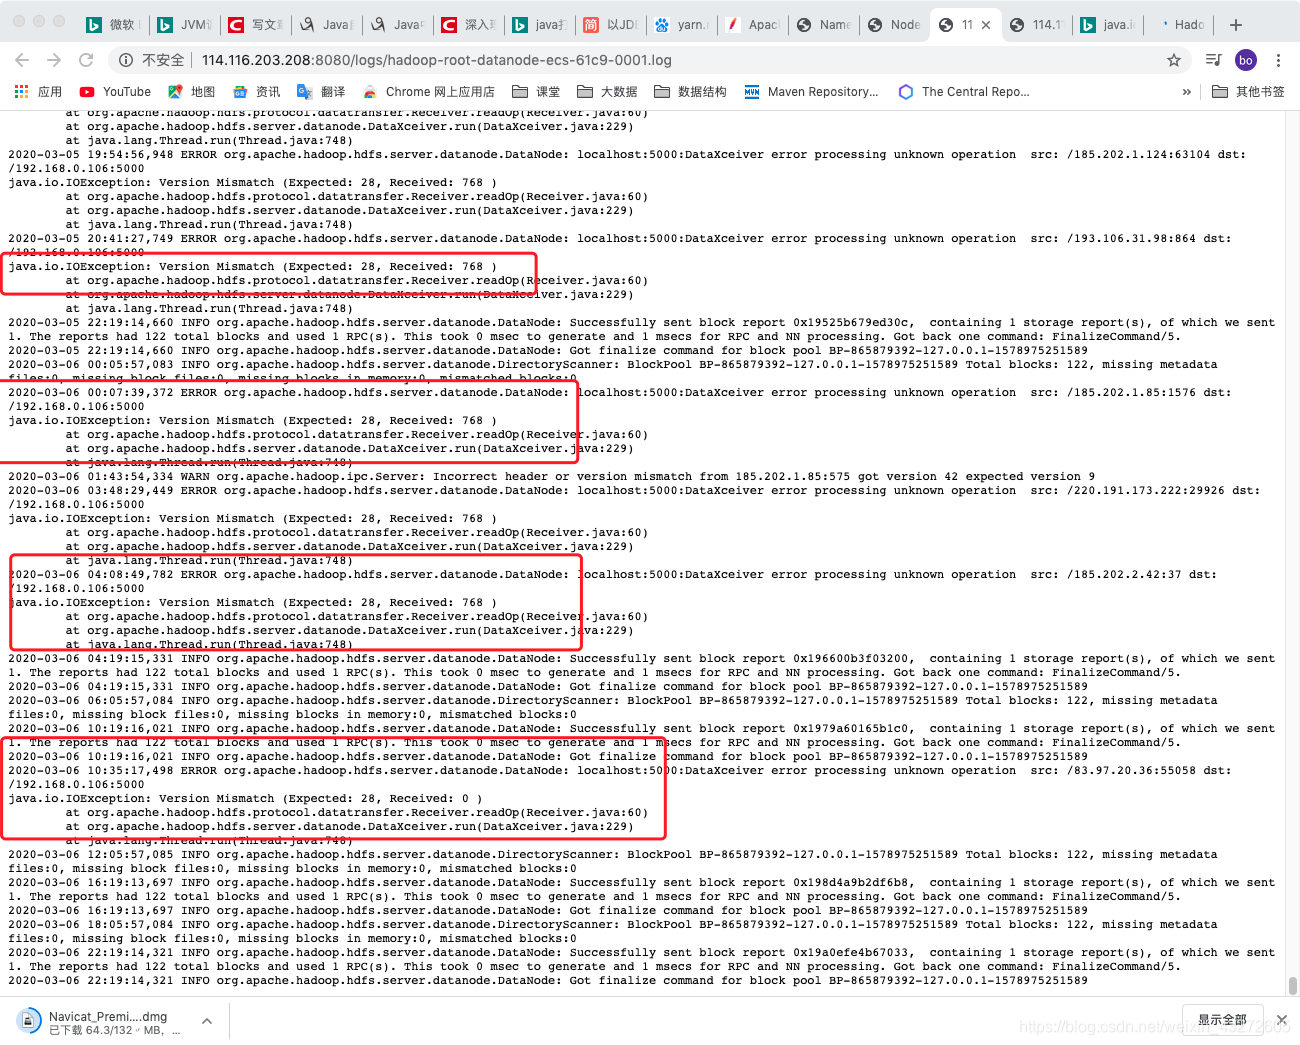Click the log line 2020-03-06 22:19:14,321 Got finalize
Viewport: 1300px width, 1045px height.
tap(548, 980)
